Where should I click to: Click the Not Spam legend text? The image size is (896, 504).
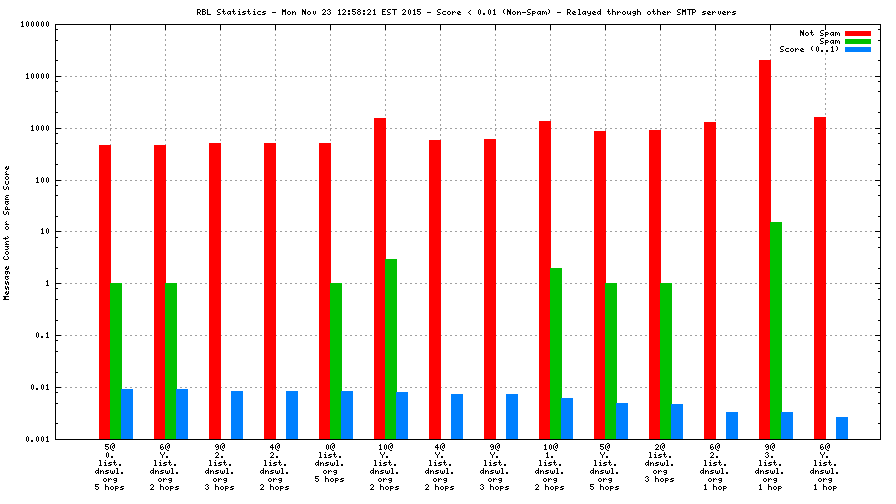pyautogui.click(x=819, y=33)
